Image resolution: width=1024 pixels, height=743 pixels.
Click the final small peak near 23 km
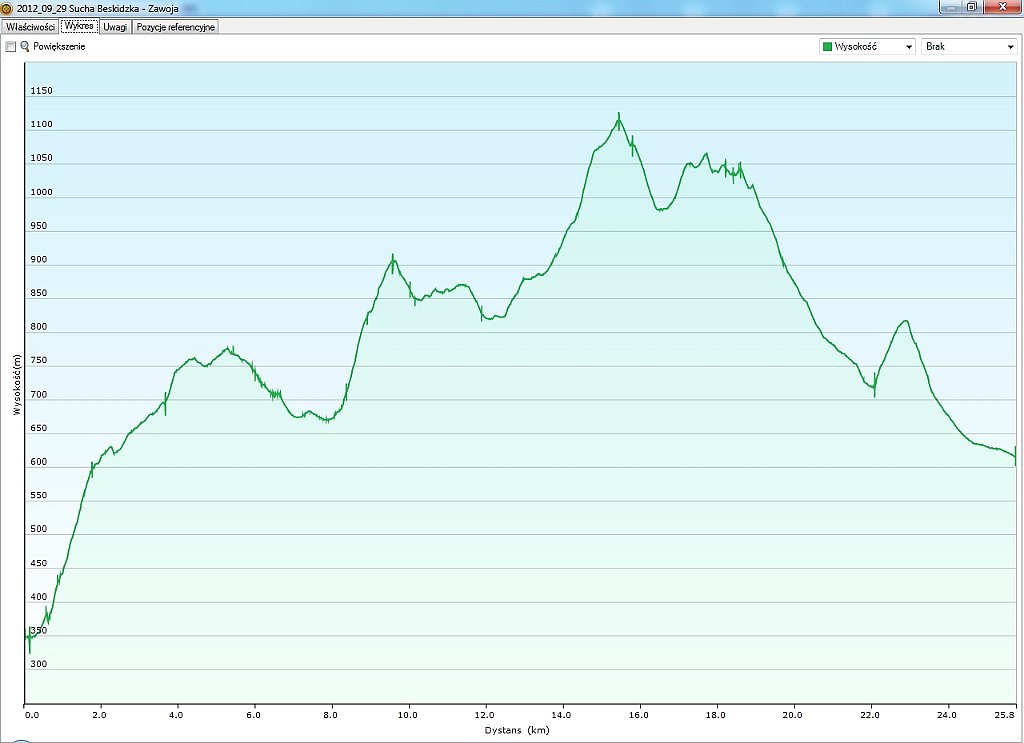click(x=905, y=321)
